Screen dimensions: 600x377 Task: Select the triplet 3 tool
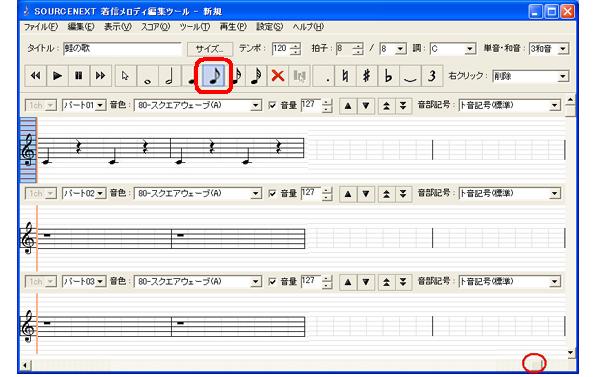[432, 76]
